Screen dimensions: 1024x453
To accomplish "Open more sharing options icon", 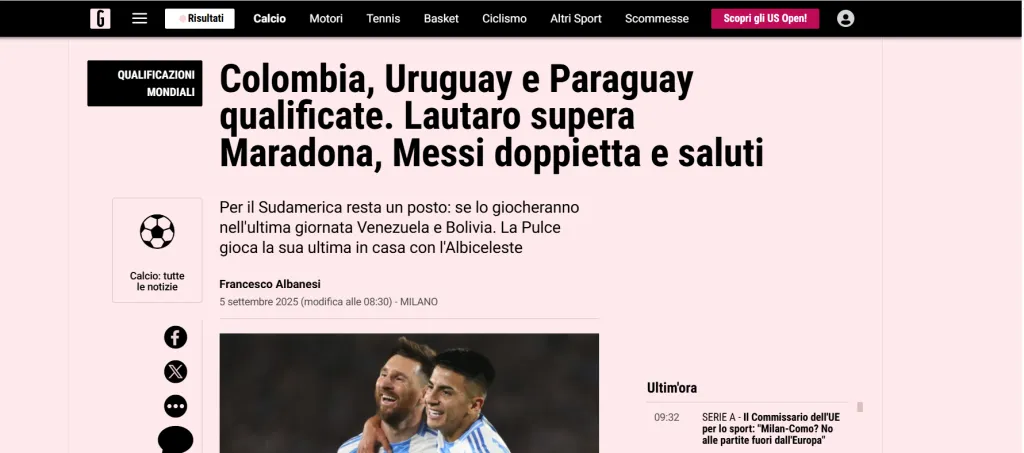I will (x=175, y=406).
